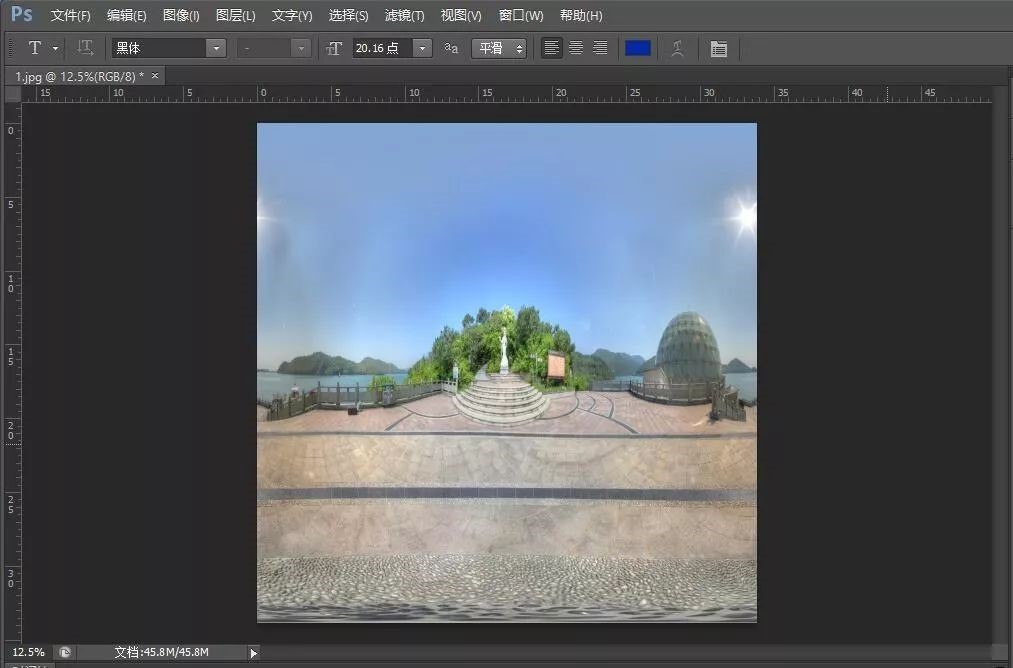Toggle text orientation icon
Screen dimensions: 1013x668
(85, 48)
